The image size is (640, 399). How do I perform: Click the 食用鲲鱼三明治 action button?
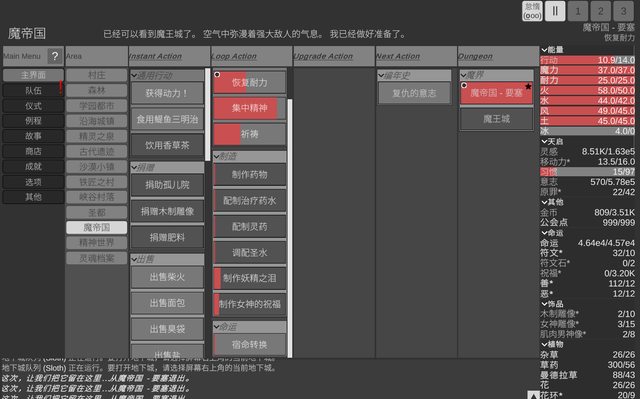click(x=167, y=119)
